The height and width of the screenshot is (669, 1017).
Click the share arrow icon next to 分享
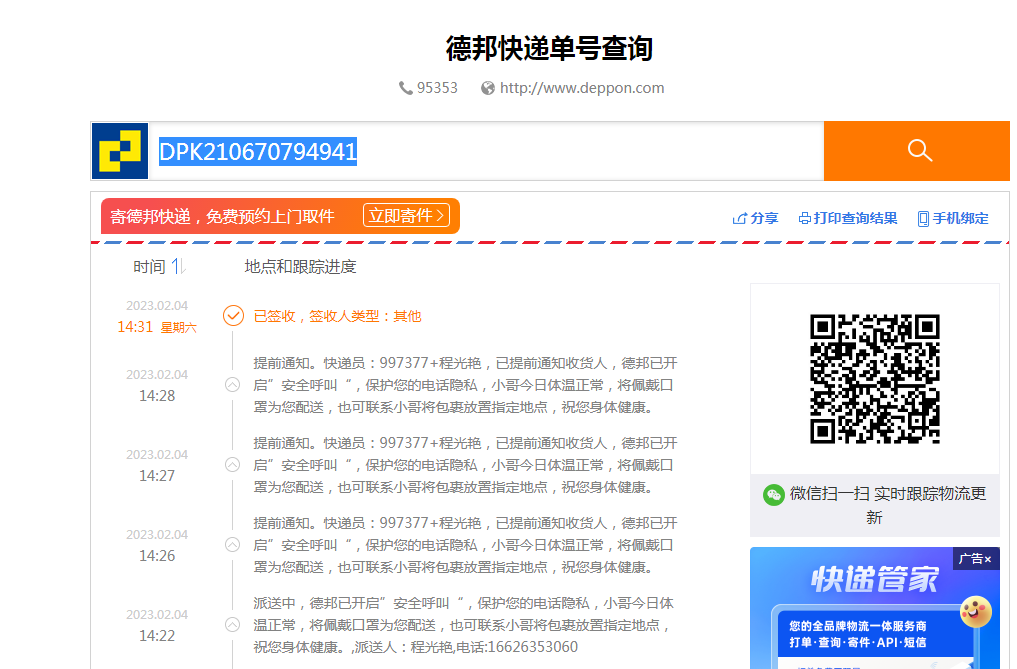pyautogui.click(x=739, y=218)
